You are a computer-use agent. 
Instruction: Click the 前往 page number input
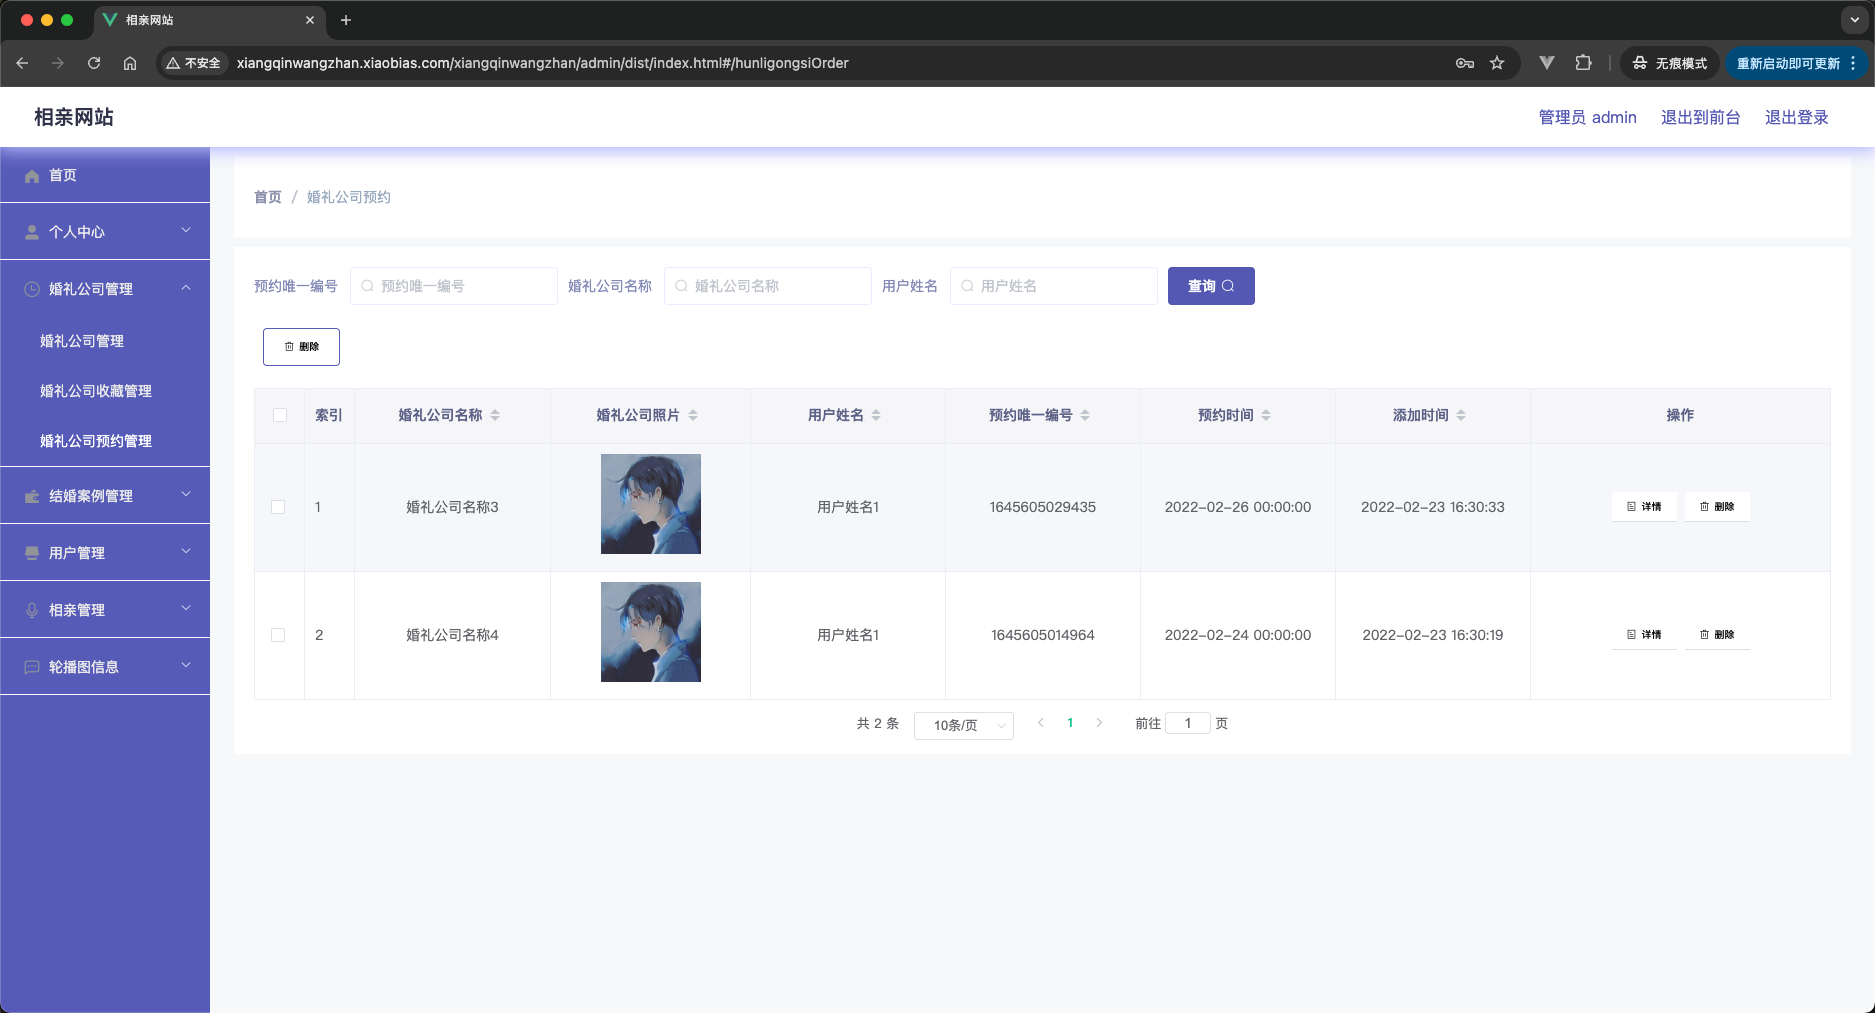click(x=1188, y=723)
